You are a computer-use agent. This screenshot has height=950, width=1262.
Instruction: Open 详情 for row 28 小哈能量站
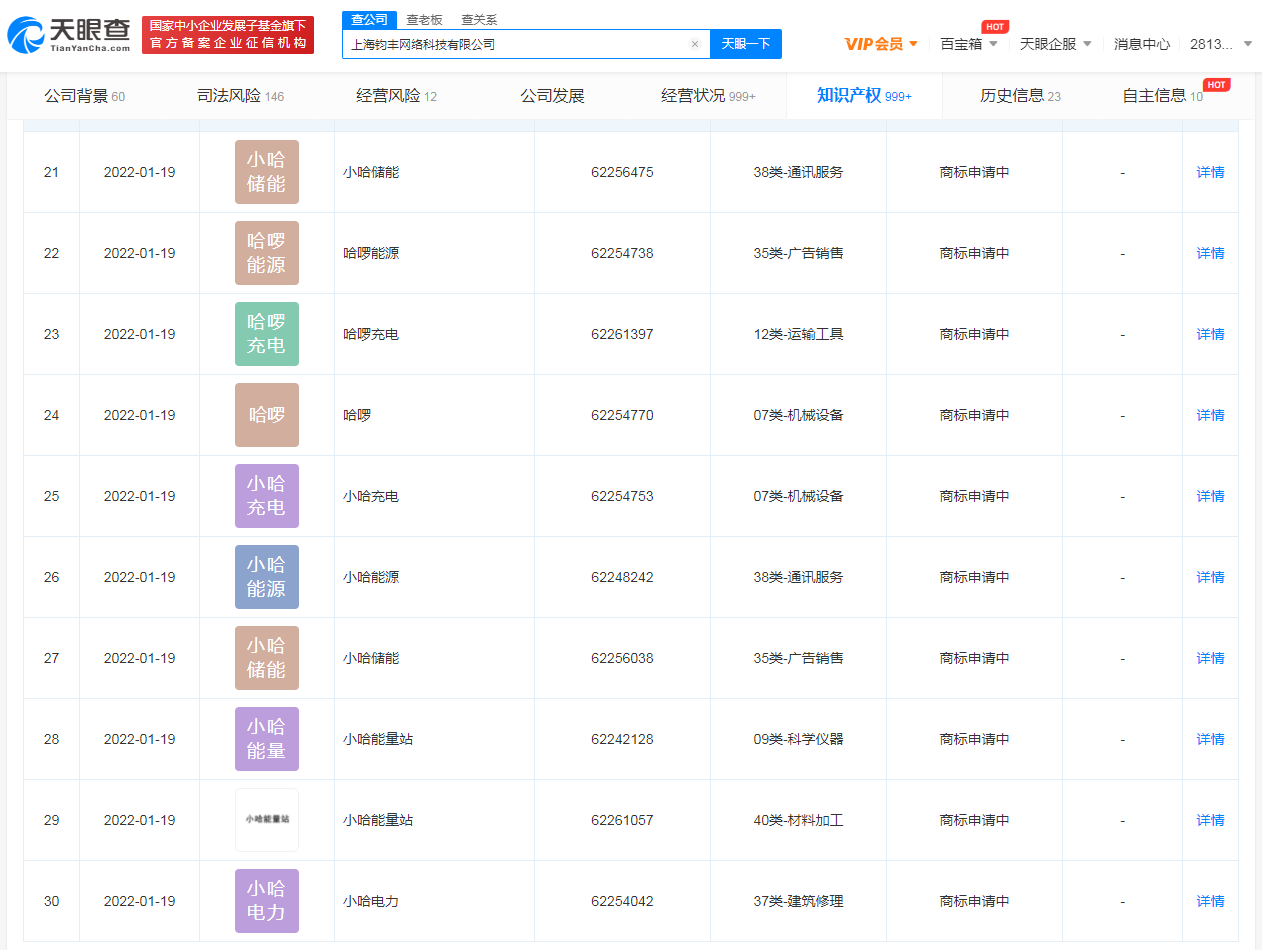pyautogui.click(x=1210, y=739)
